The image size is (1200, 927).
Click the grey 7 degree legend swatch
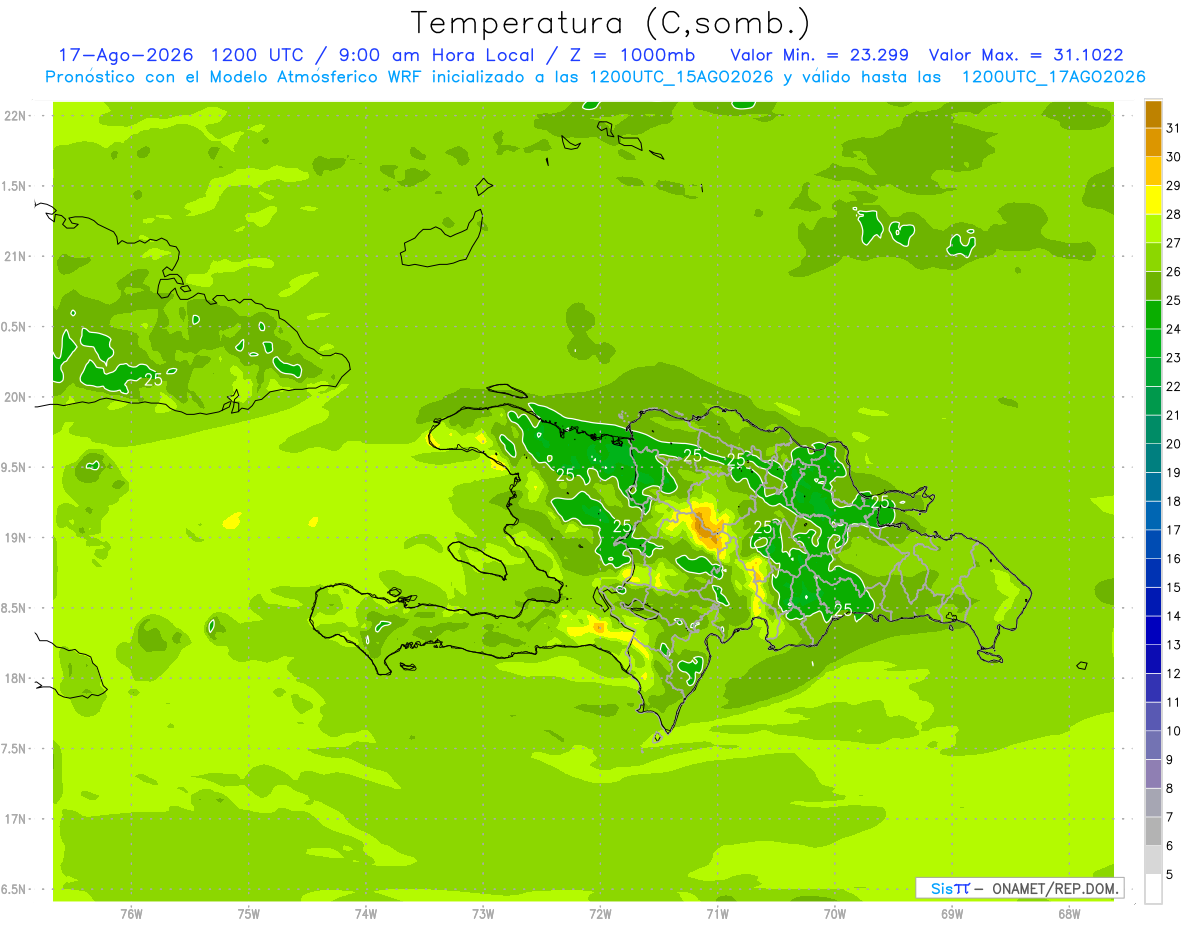click(x=1153, y=831)
